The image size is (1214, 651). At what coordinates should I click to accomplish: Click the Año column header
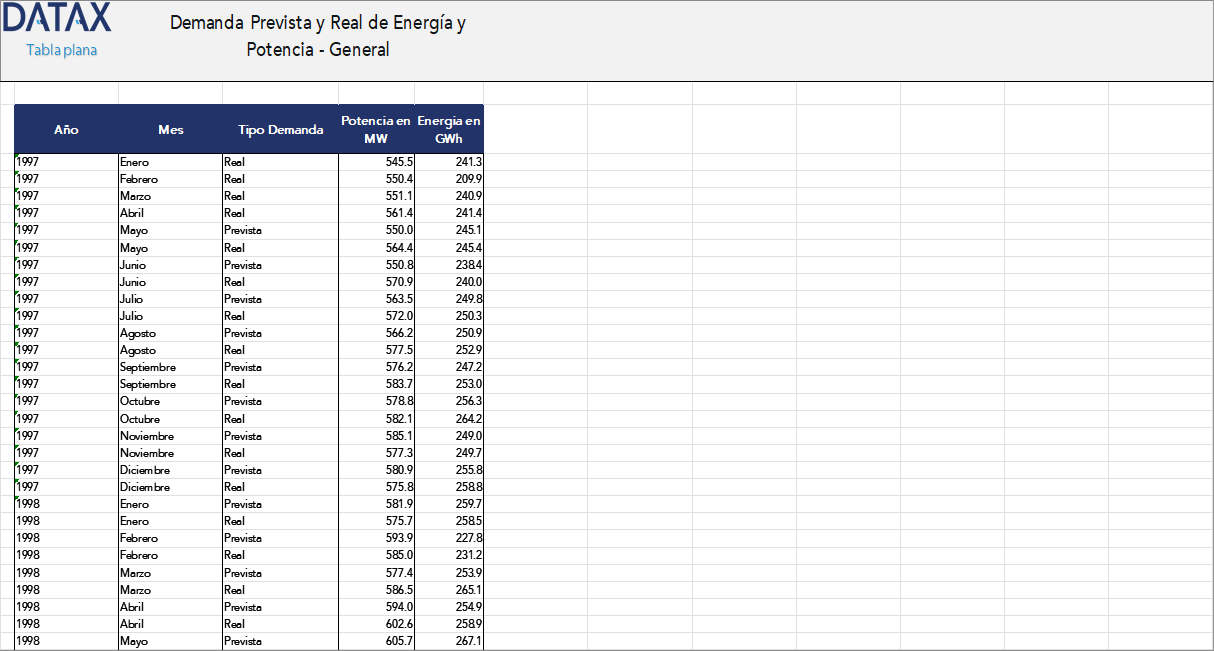[x=66, y=128]
